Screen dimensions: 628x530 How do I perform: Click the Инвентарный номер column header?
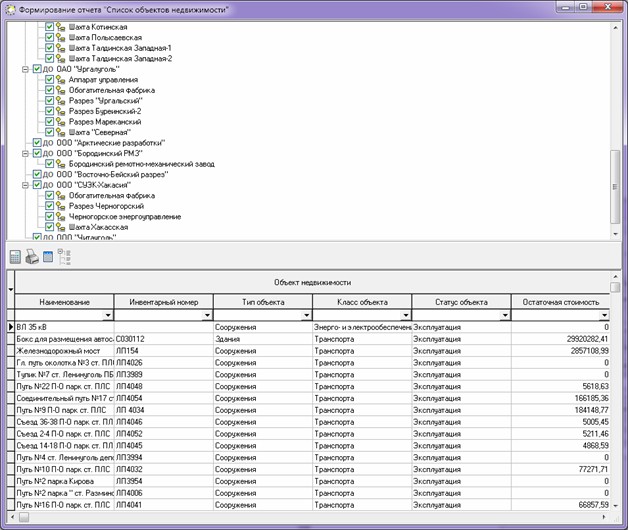pos(164,301)
